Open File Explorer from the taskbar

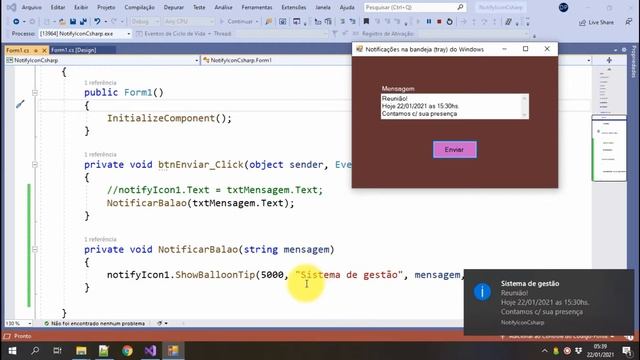[x=81, y=351]
